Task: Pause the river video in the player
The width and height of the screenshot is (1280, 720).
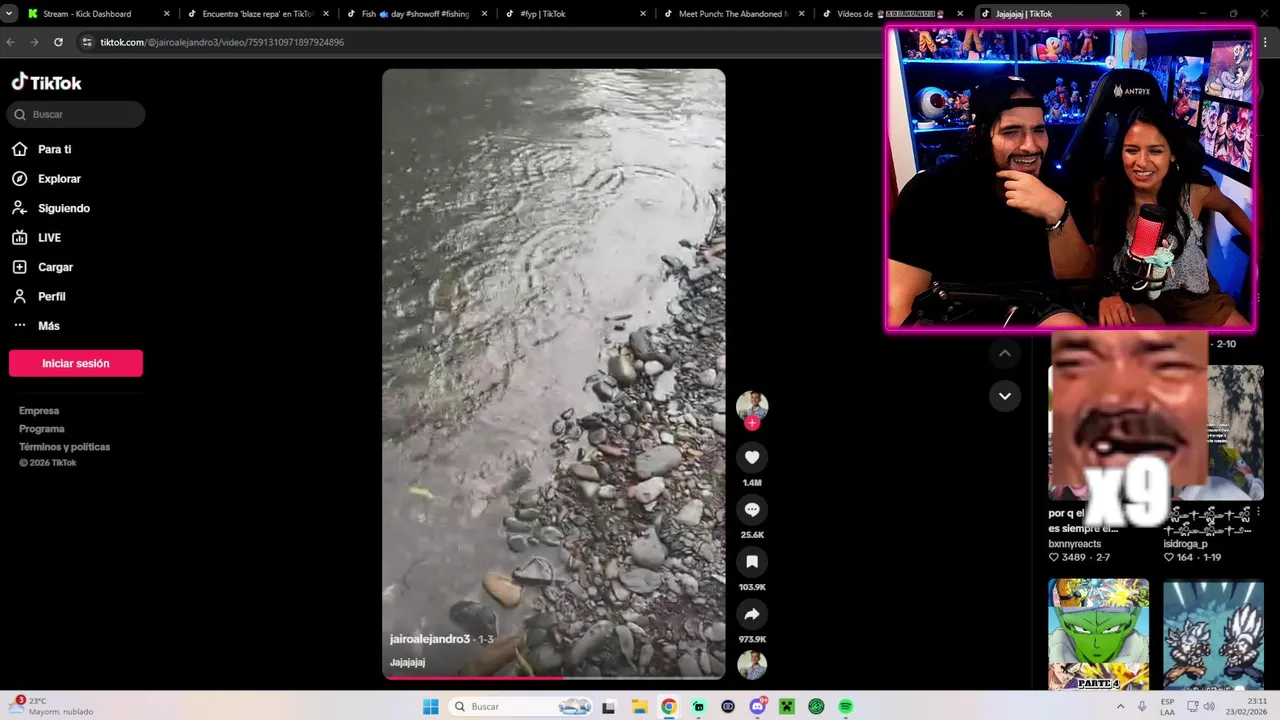Action: pyautogui.click(x=554, y=374)
